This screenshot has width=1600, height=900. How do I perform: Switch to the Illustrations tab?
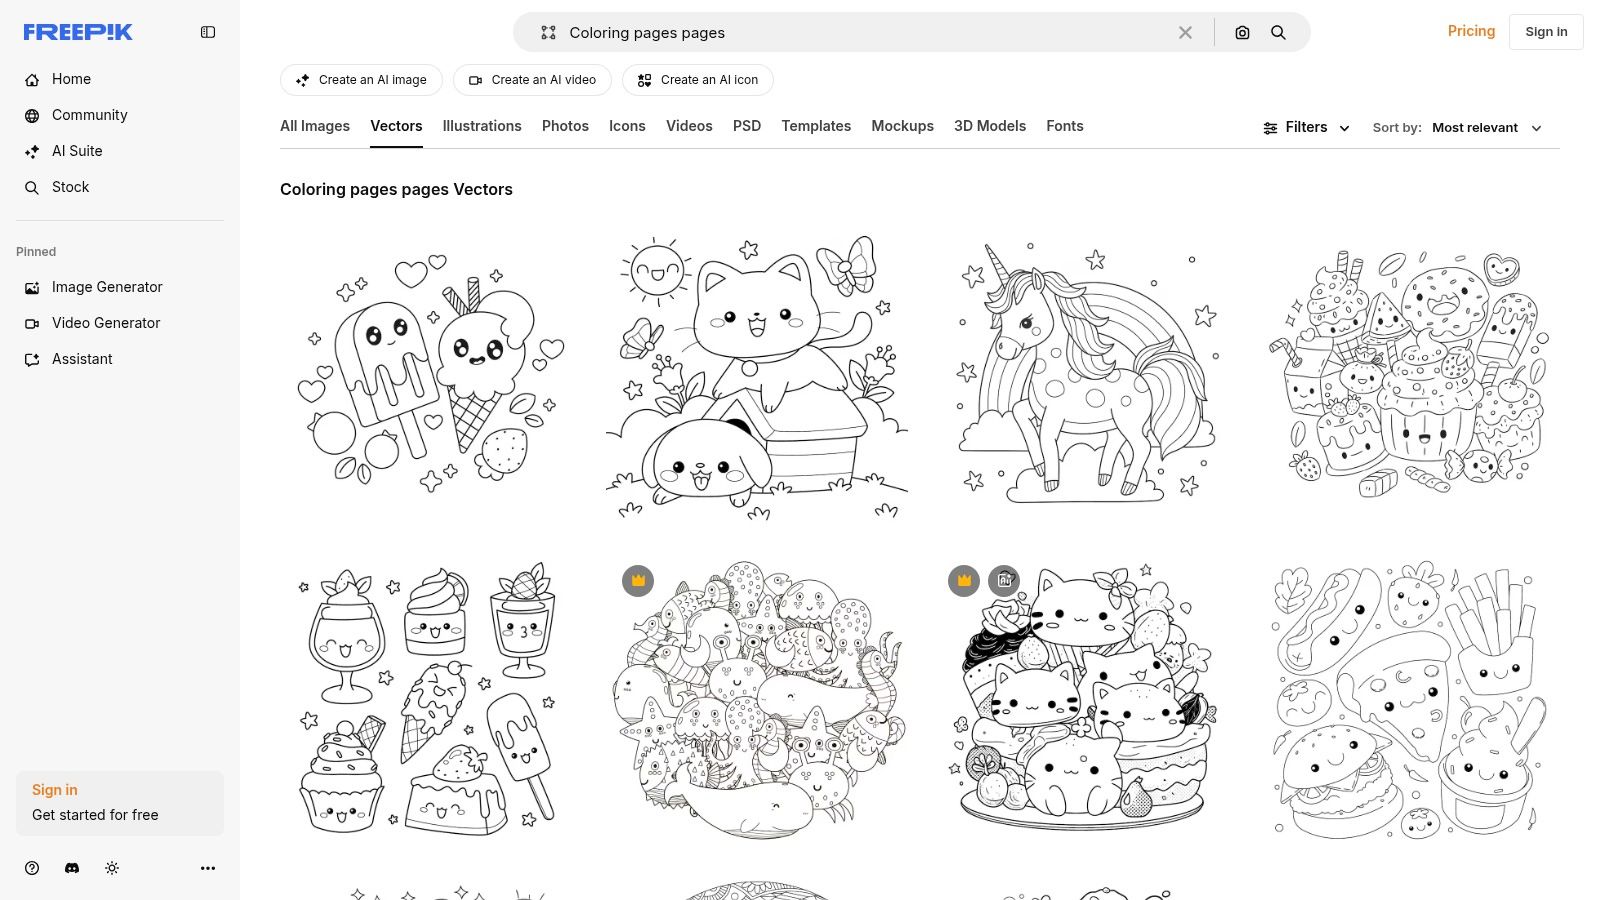[482, 126]
